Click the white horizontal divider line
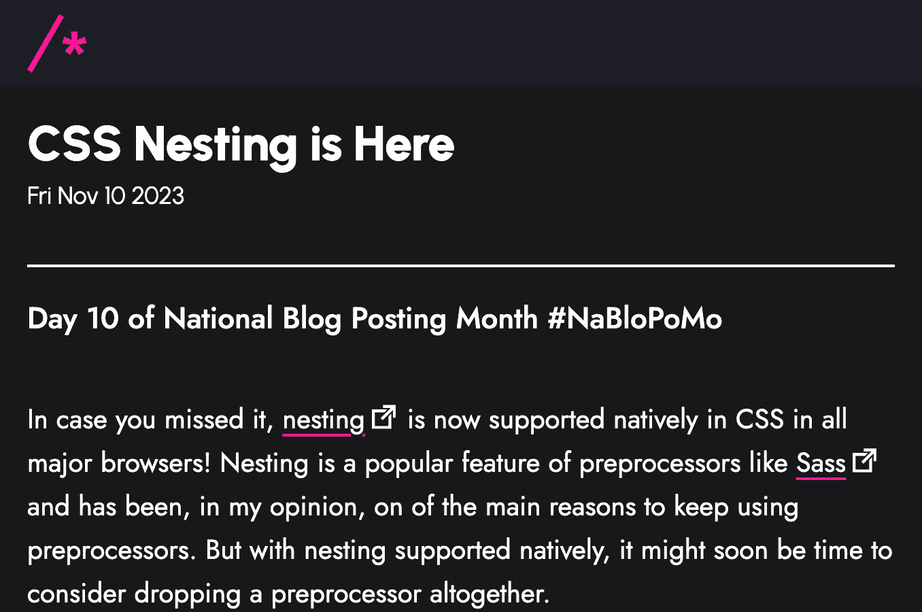The height and width of the screenshot is (612, 922). (461, 266)
